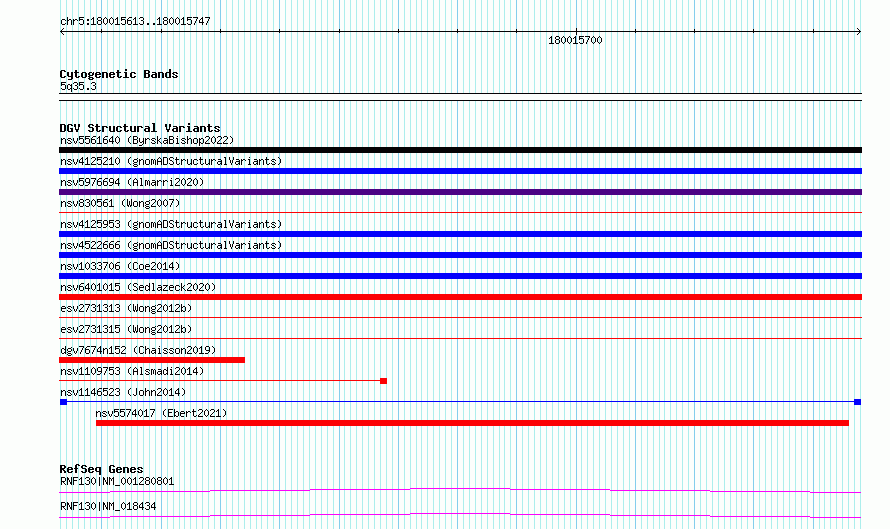Screen dimensions: 890x529
Task: Click the right blue end block of nsv1146523
Action: click(858, 402)
